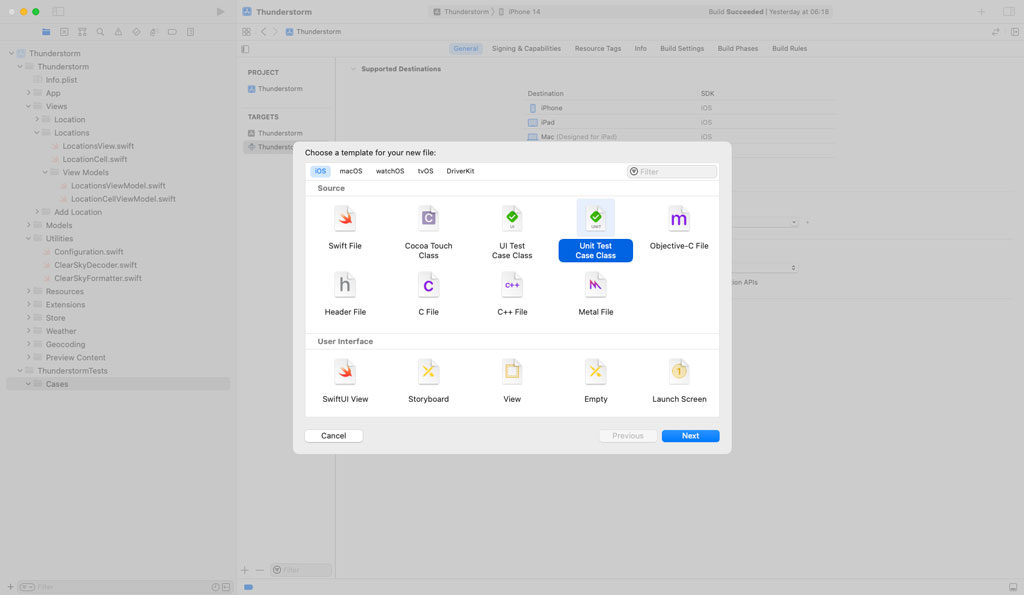Select the C++ File template
Image resolution: width=1024 pixels, height=595 pixels.
512,287
